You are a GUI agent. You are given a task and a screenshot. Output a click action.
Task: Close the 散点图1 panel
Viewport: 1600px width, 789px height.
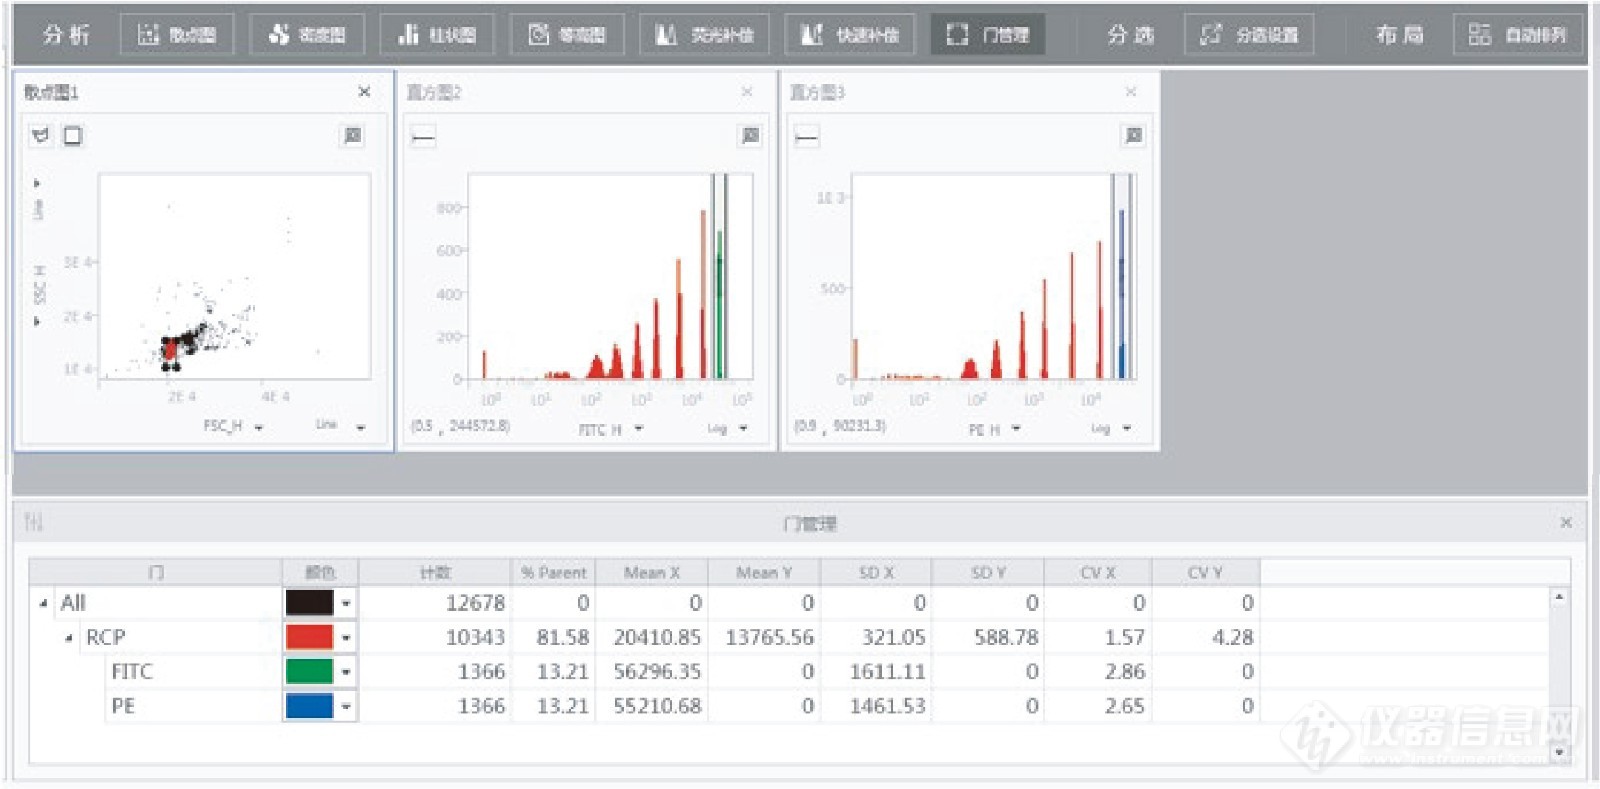(x=364, y=91)
